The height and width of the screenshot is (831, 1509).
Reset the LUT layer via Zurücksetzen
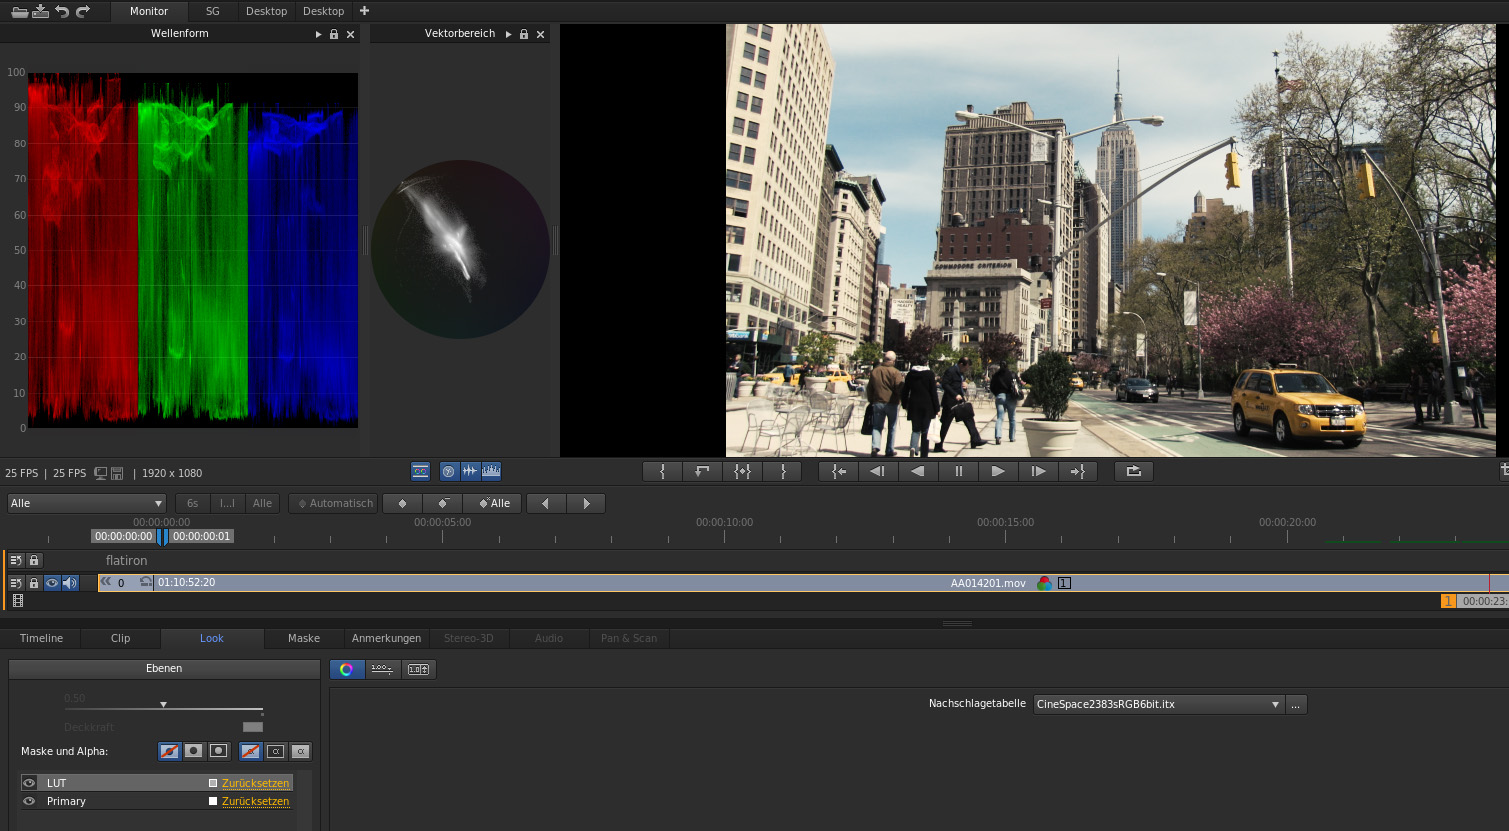[x=255, y=783]
